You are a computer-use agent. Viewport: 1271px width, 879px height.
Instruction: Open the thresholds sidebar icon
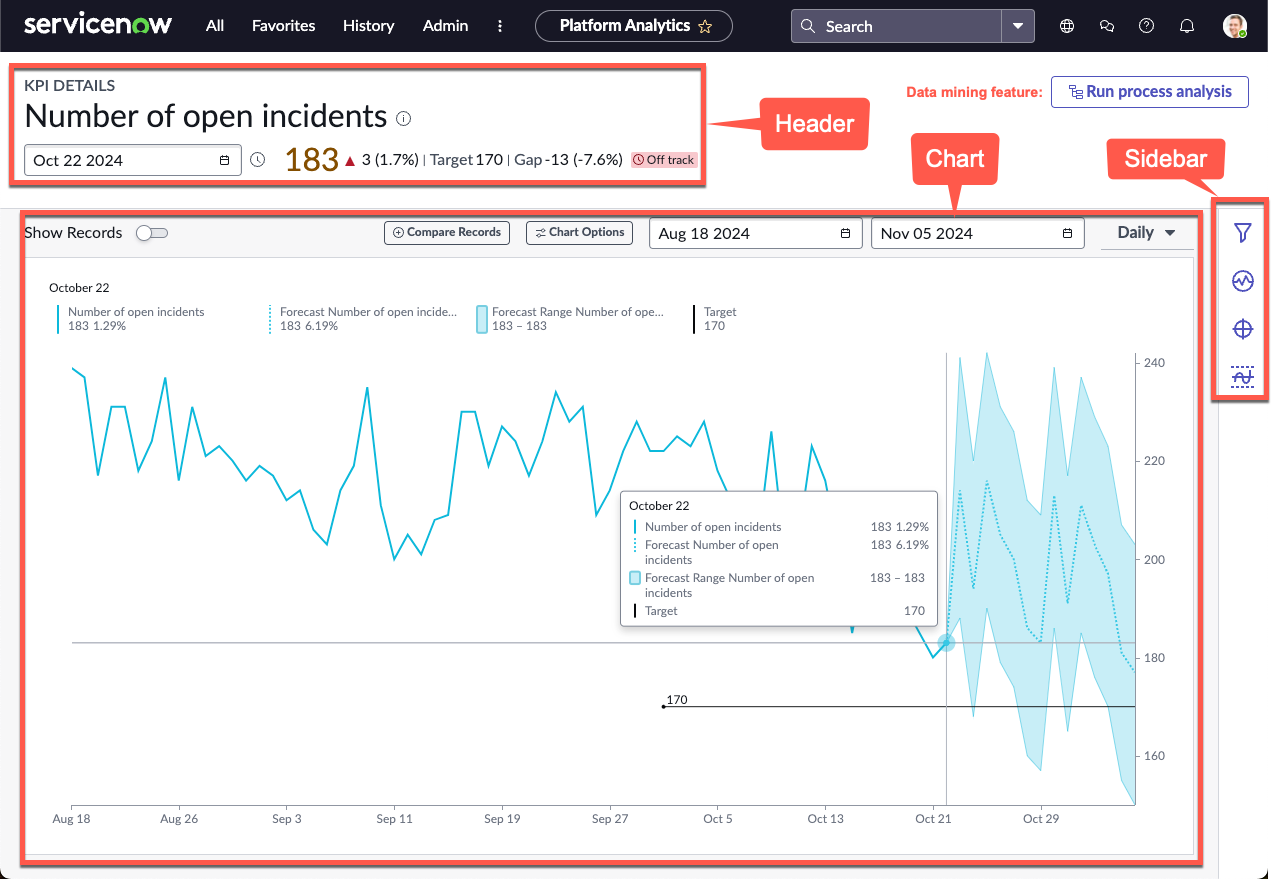[x=1242, y=377]
